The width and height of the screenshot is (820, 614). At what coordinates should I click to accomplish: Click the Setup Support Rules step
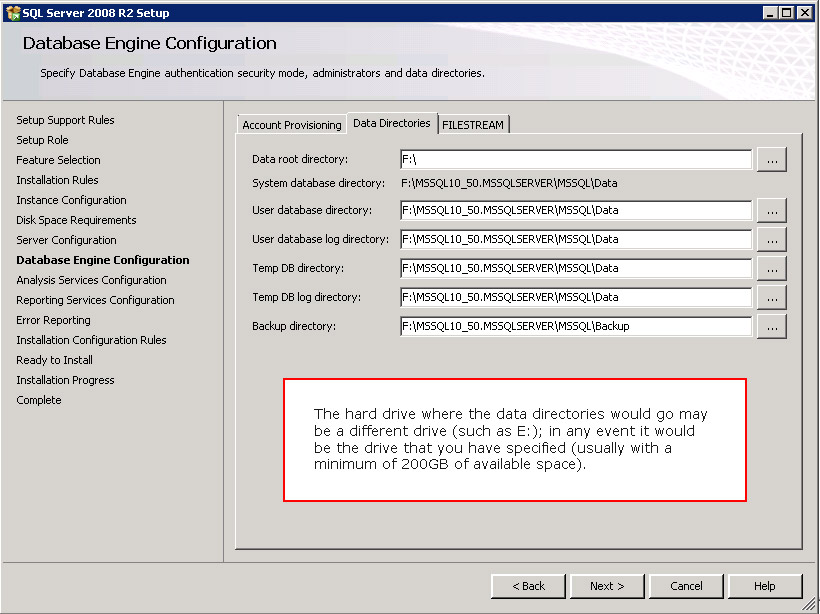[x=65, y=120]
